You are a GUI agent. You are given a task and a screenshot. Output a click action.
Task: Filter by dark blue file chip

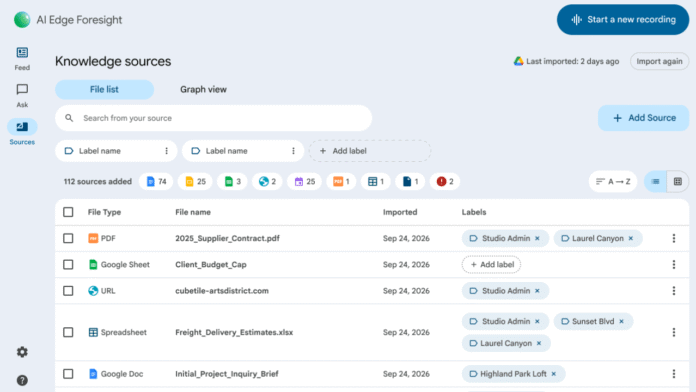(x=410, y=182)
